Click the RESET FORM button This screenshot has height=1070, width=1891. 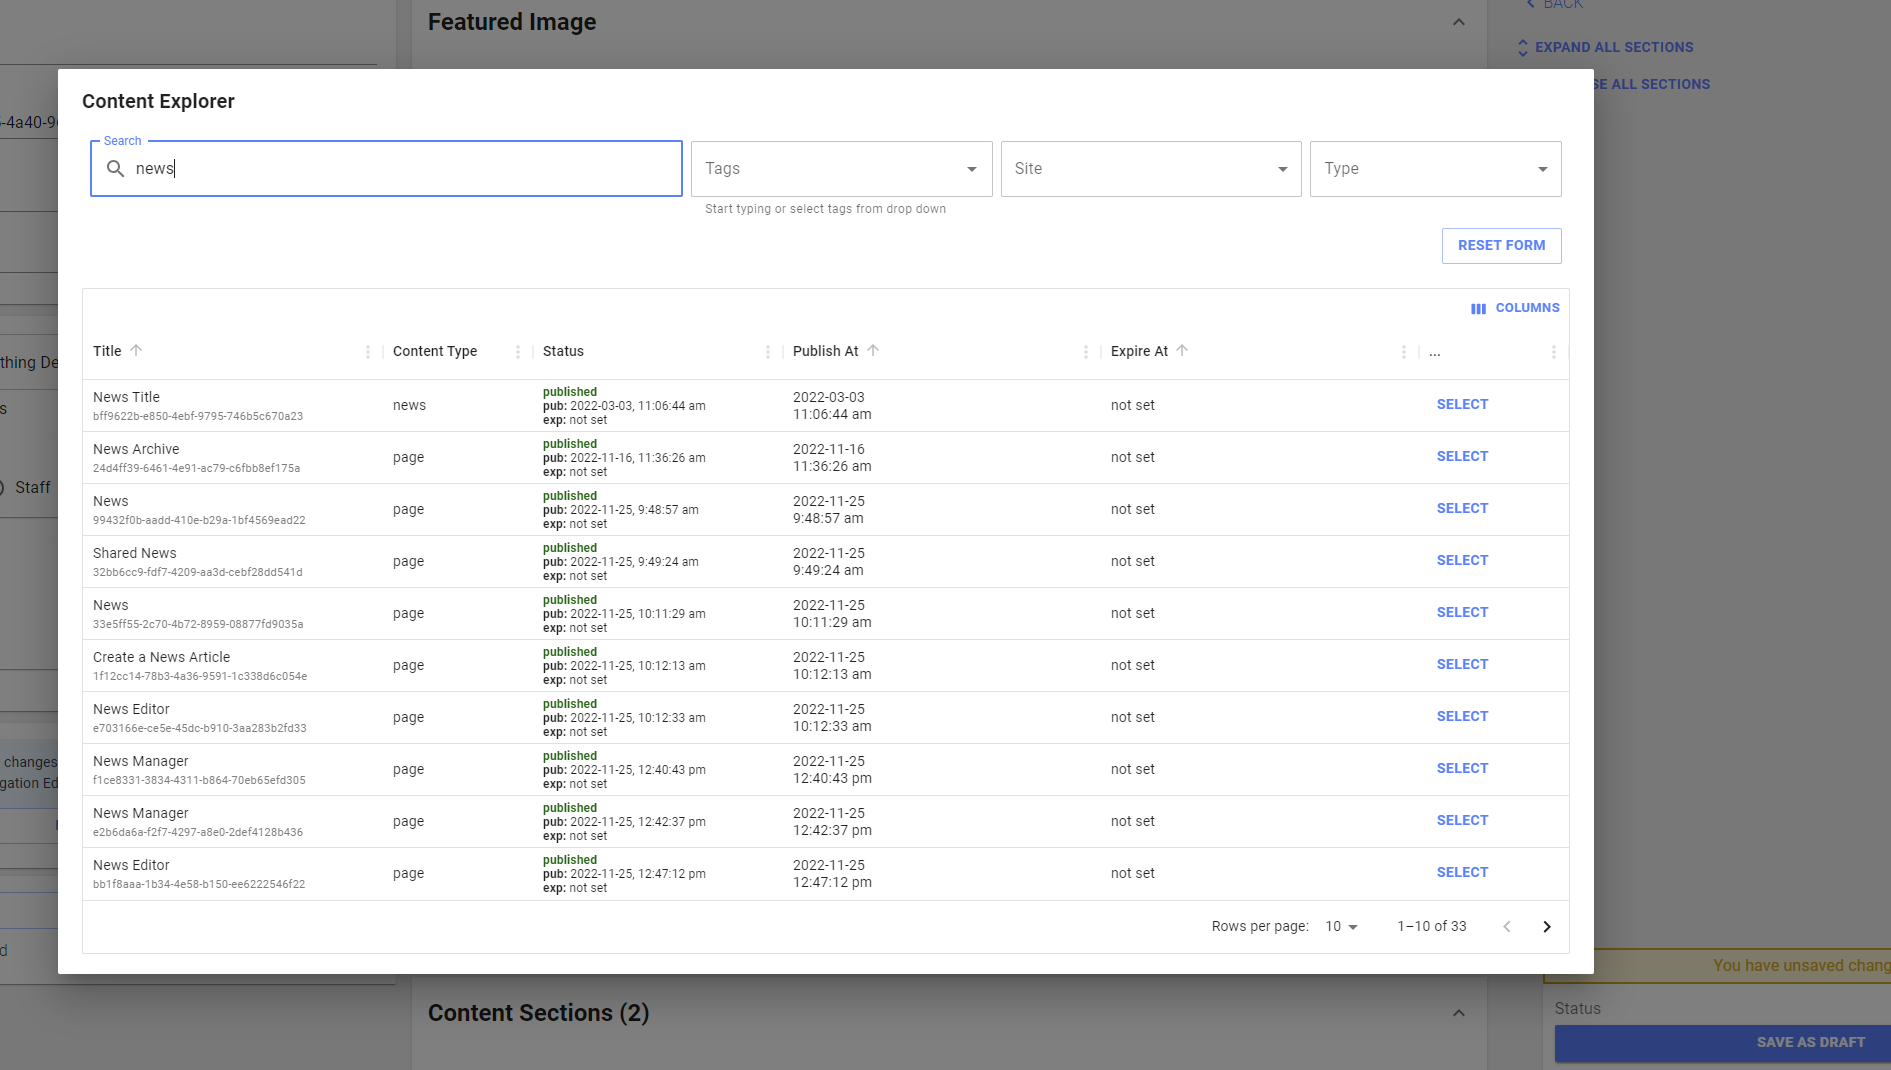[1501, 245]
